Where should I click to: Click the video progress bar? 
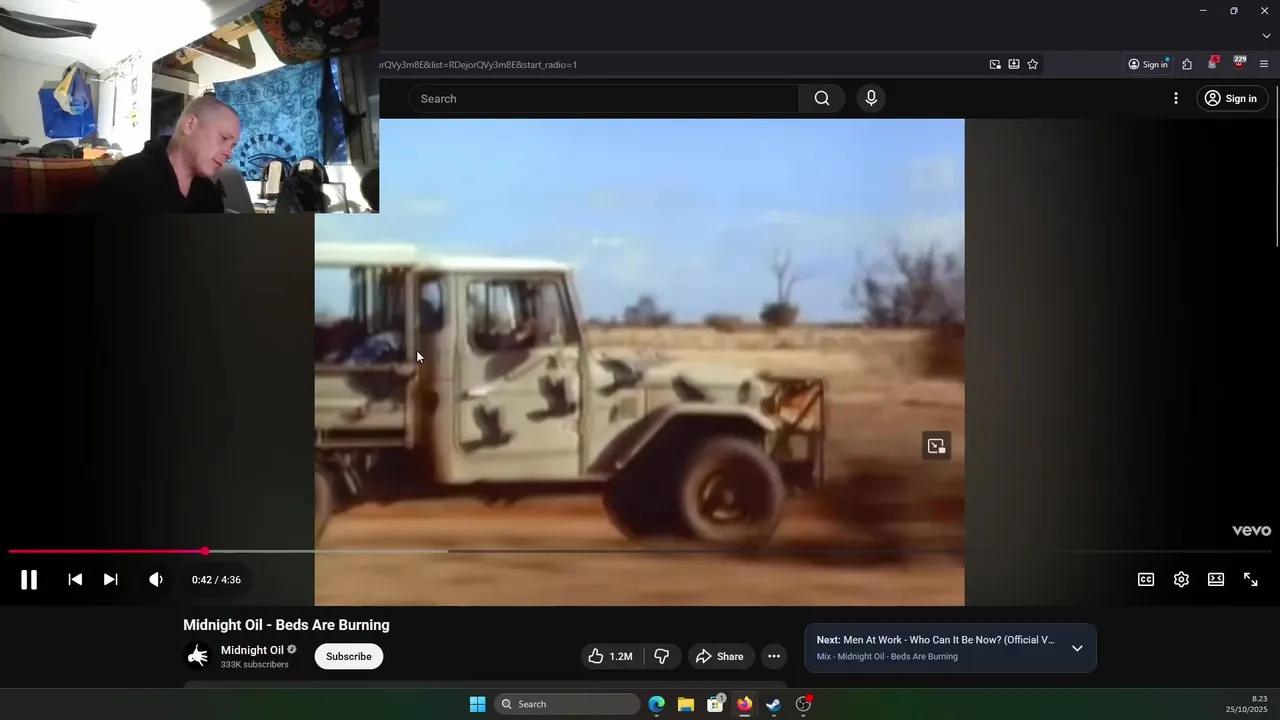pyautogui.click(x=640, y=551)
